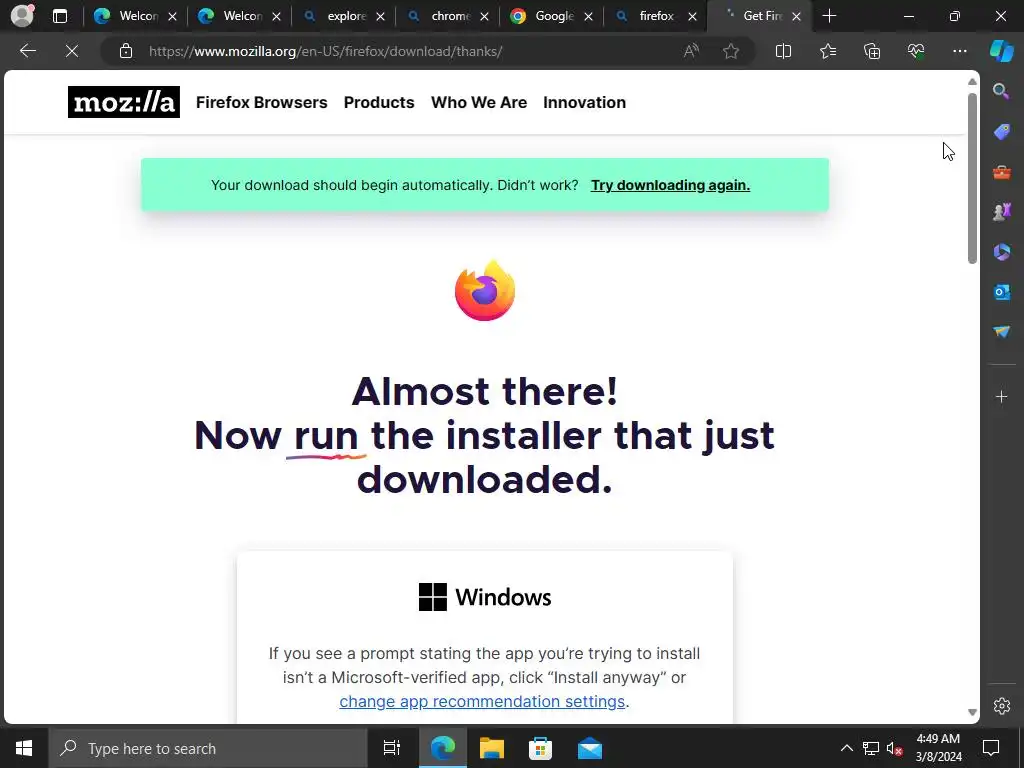The width and height of the screenshot is (1024, 768).
Task: Open a new tab
Action: (829, 16)
